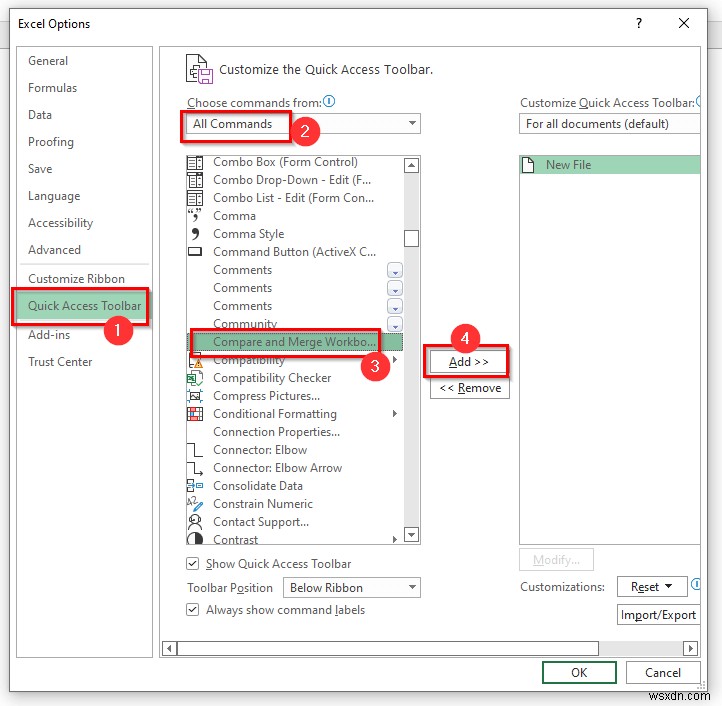
Task: Click the Combo Box (Form Control) icon
Action: coord(195,163)
